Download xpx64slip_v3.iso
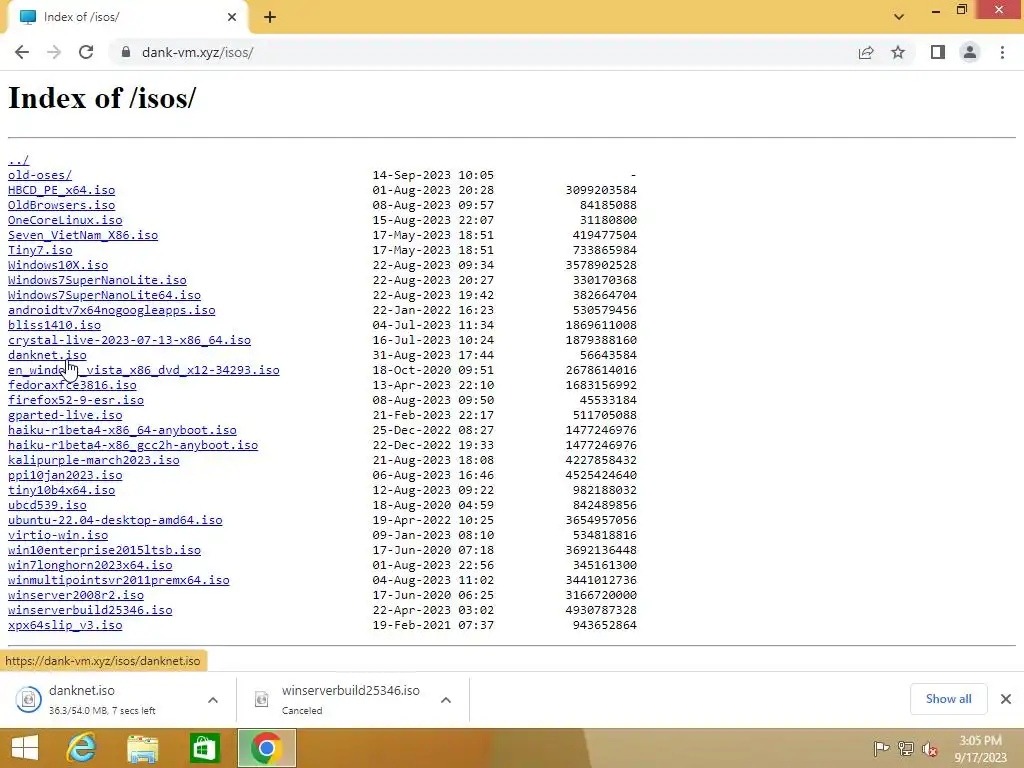The height and width of the screenshot is (768, 1024). coord(65,626)
